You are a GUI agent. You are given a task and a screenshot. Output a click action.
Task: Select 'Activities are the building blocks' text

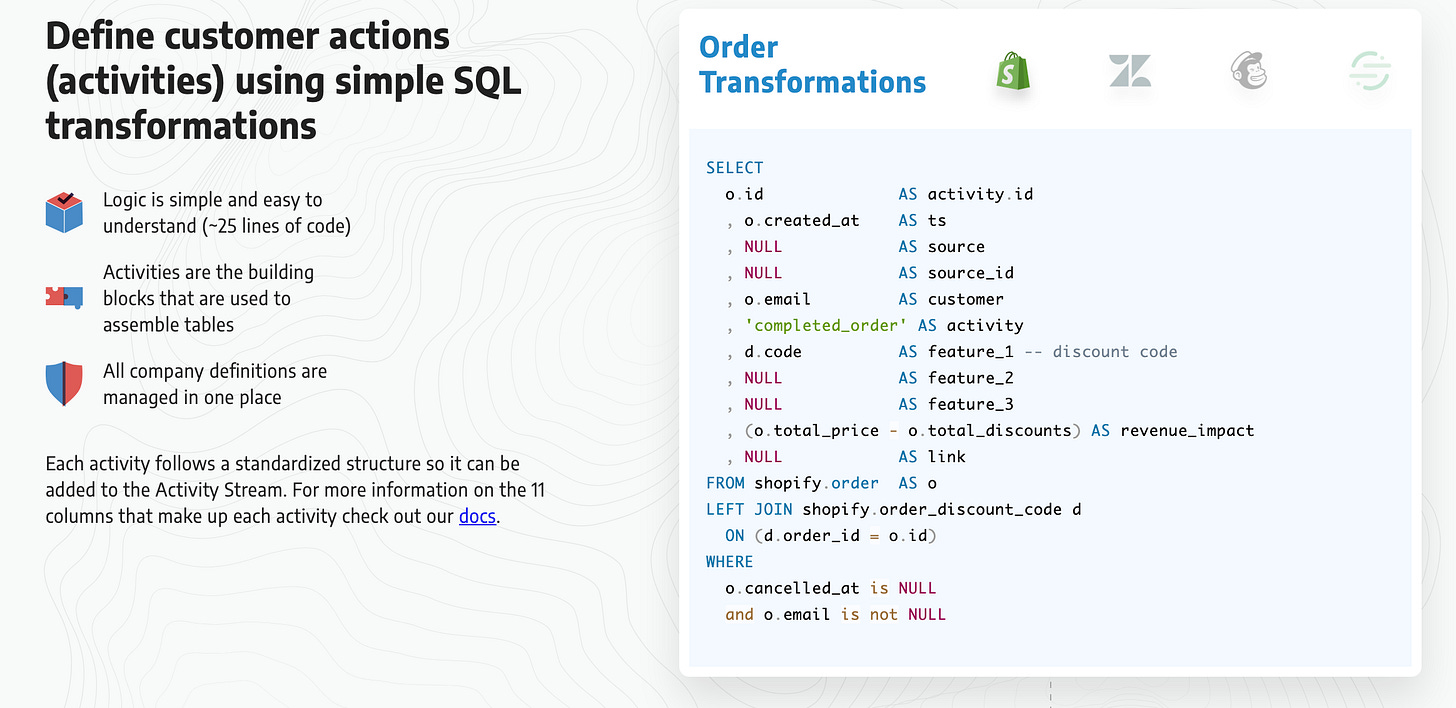210,298
